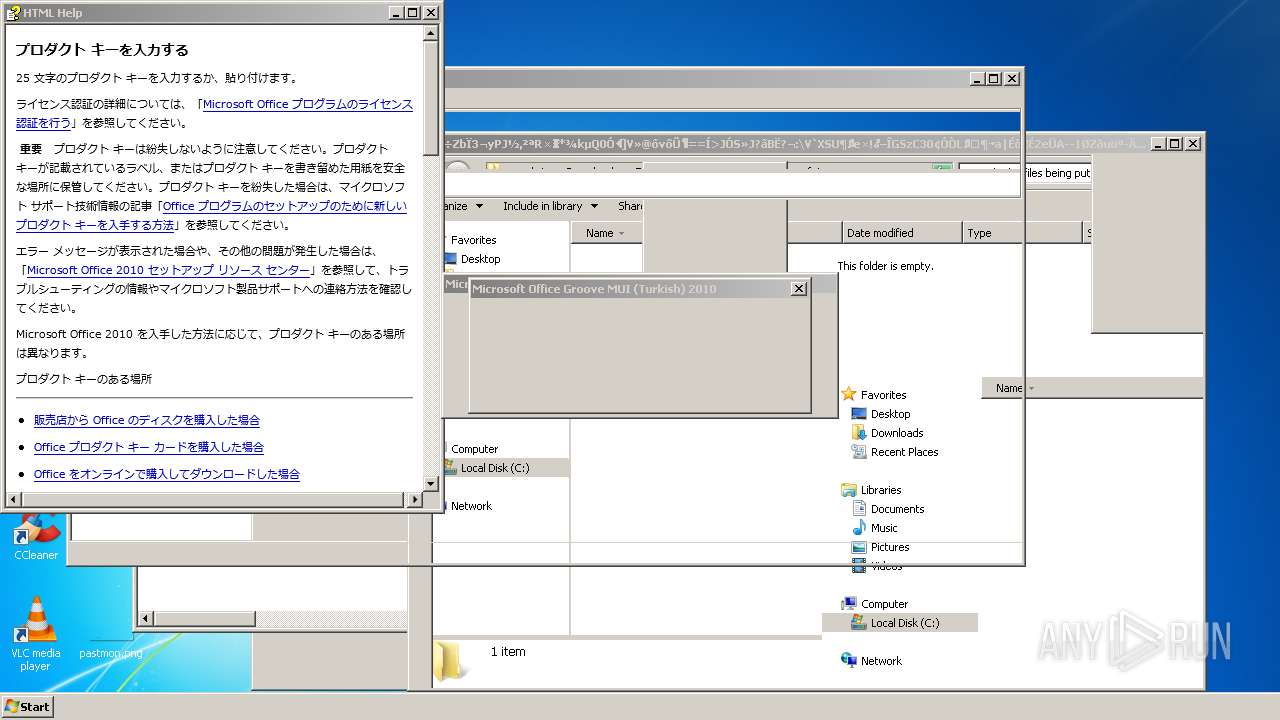Click the HTML Help title bar help icon
This screenshot has width=1280, height=720.
click(x=13, y=13)
